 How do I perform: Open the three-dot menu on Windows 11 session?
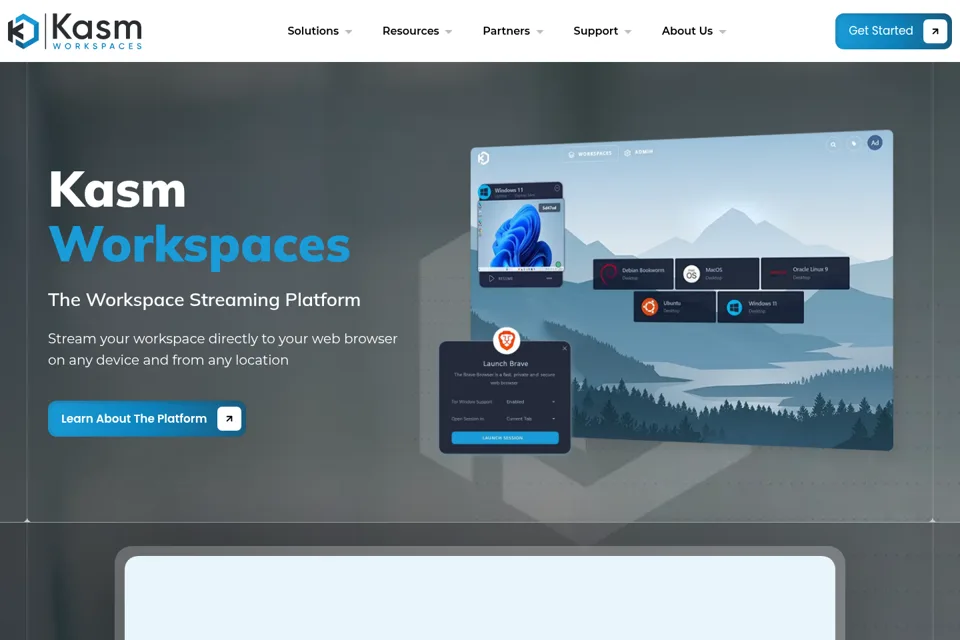click(x=549, y=279)
